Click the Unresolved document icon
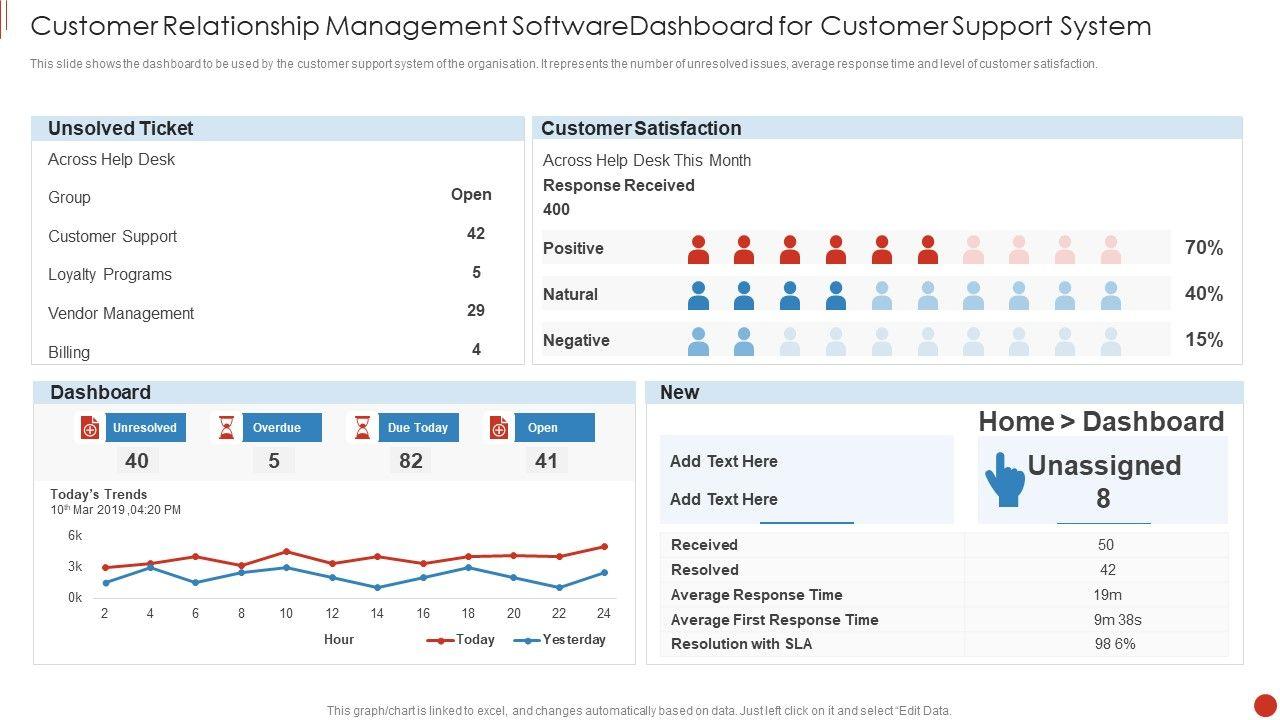This screenshot has width=1280, height=720. (x=90, y=428)
